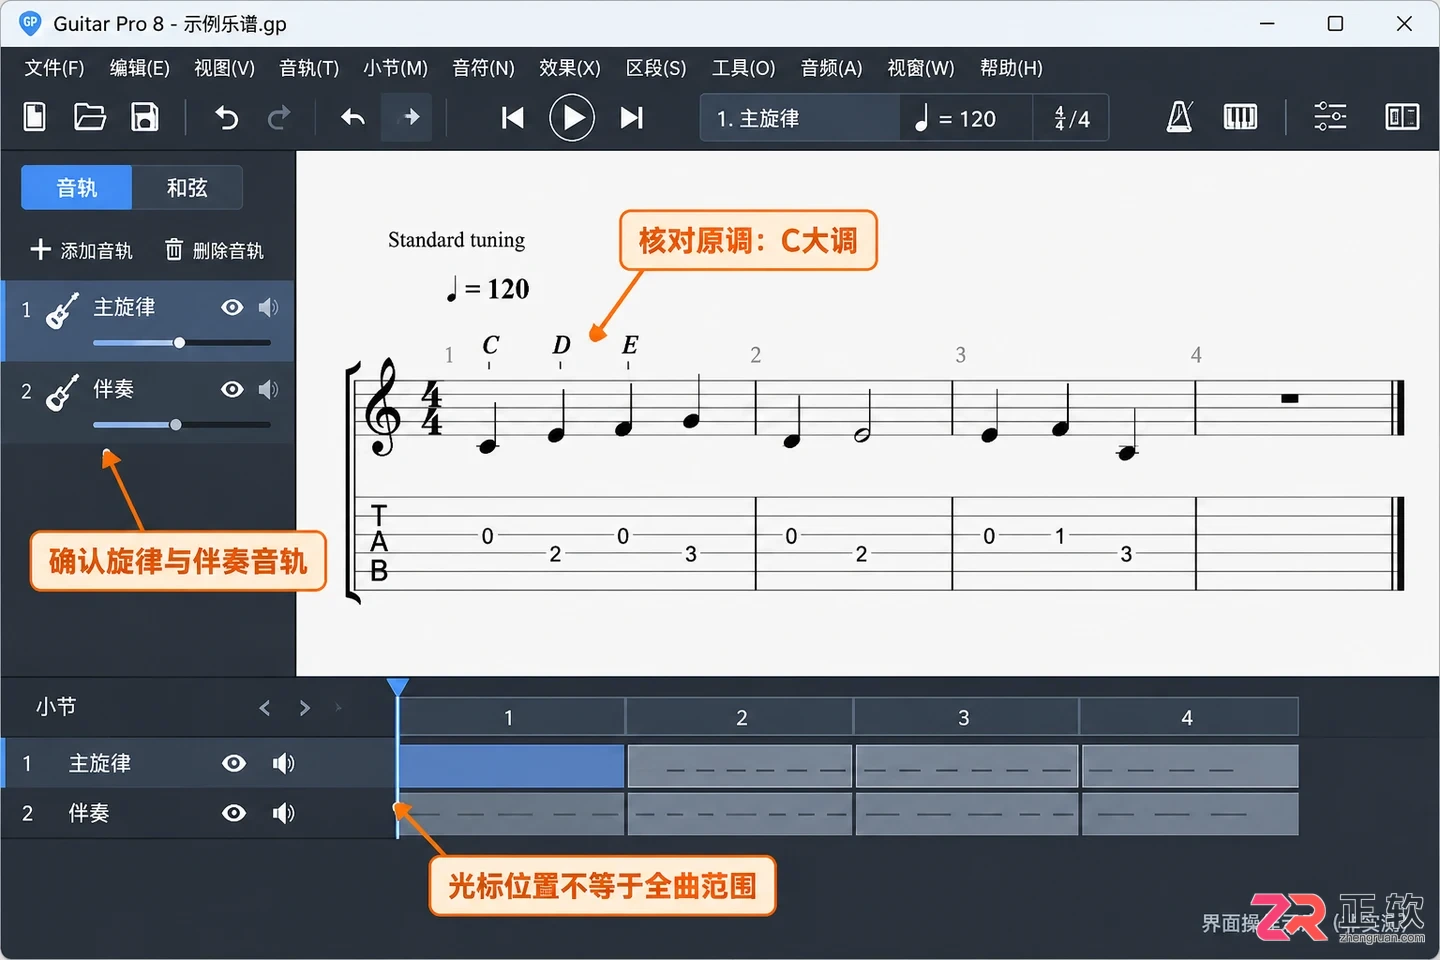Jump to the start of the song
1440x960 pixels.
[x=512, y=118]
